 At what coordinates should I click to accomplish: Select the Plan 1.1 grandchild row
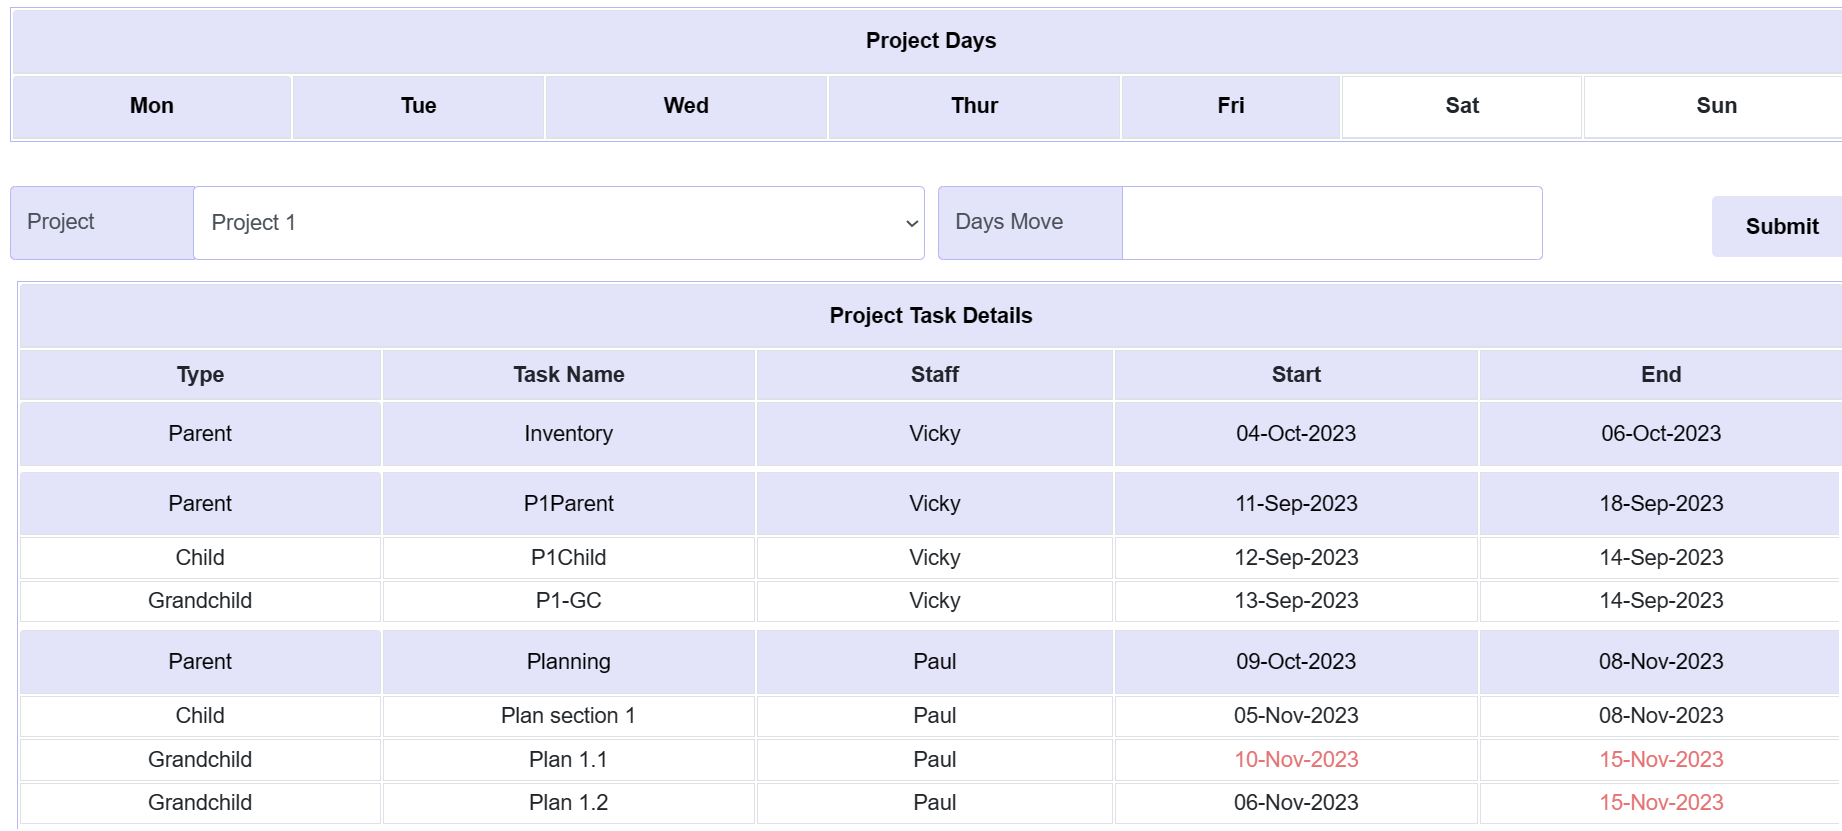(x=568, y=759)
